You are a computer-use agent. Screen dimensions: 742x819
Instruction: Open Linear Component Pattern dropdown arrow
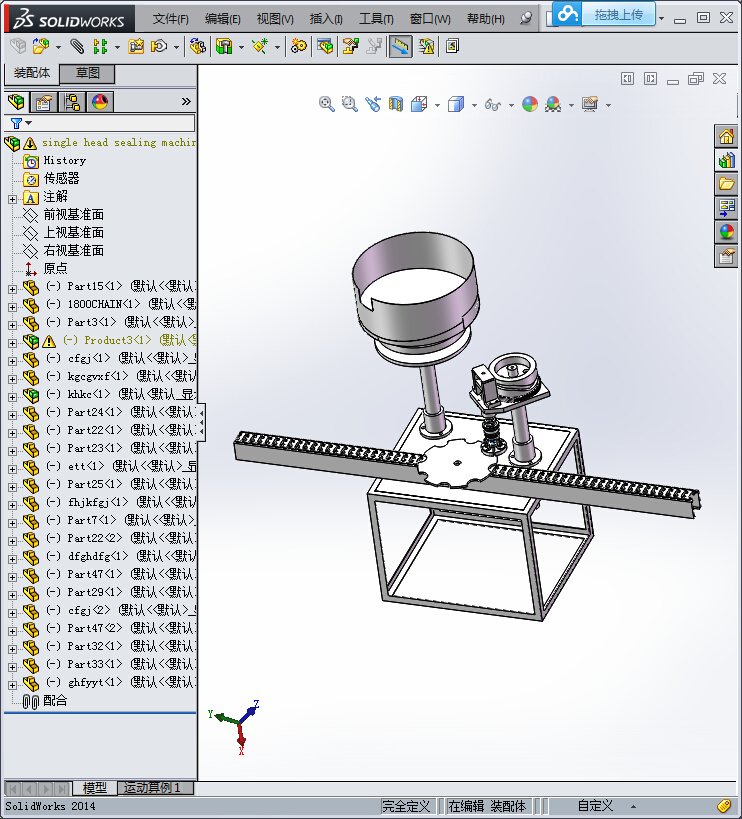pos(117,48)
